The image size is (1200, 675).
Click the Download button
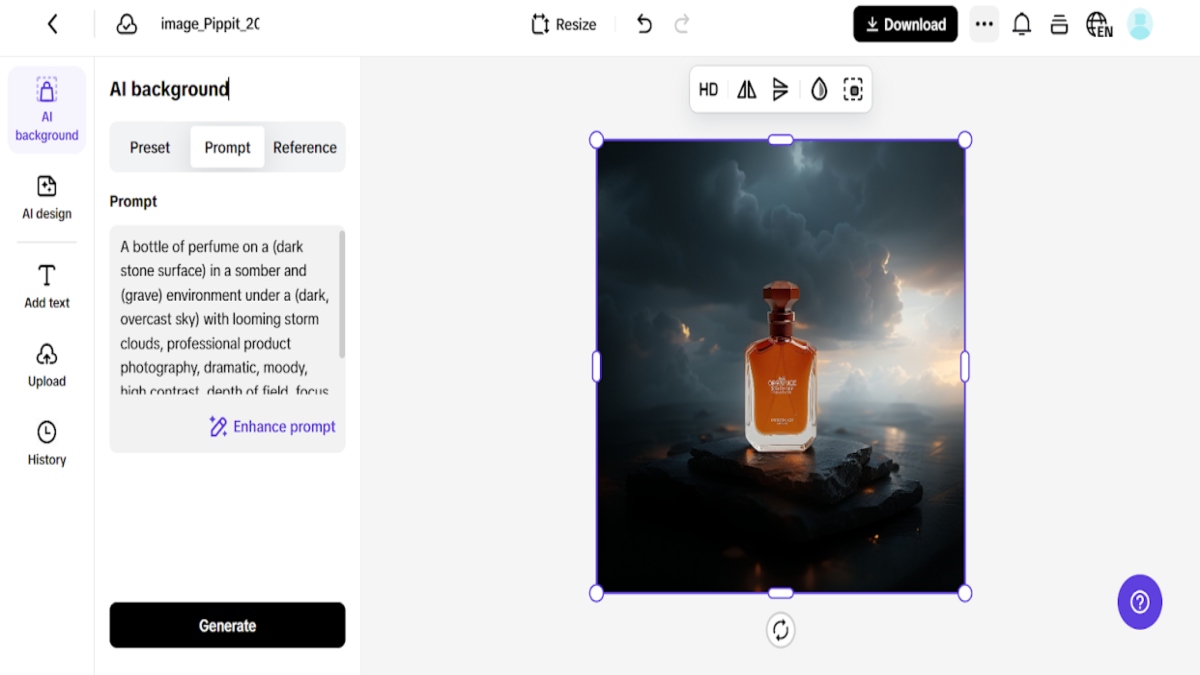pyautogui.click(x=905, y=24)
